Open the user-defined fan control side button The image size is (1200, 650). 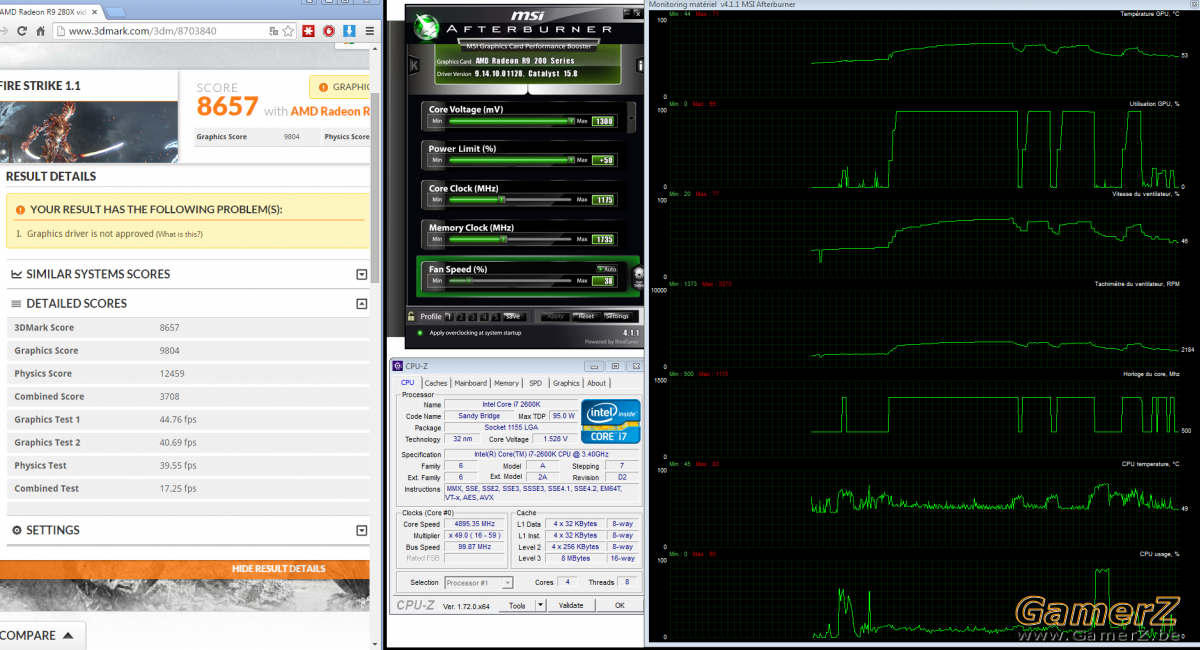tap(639, 277)
